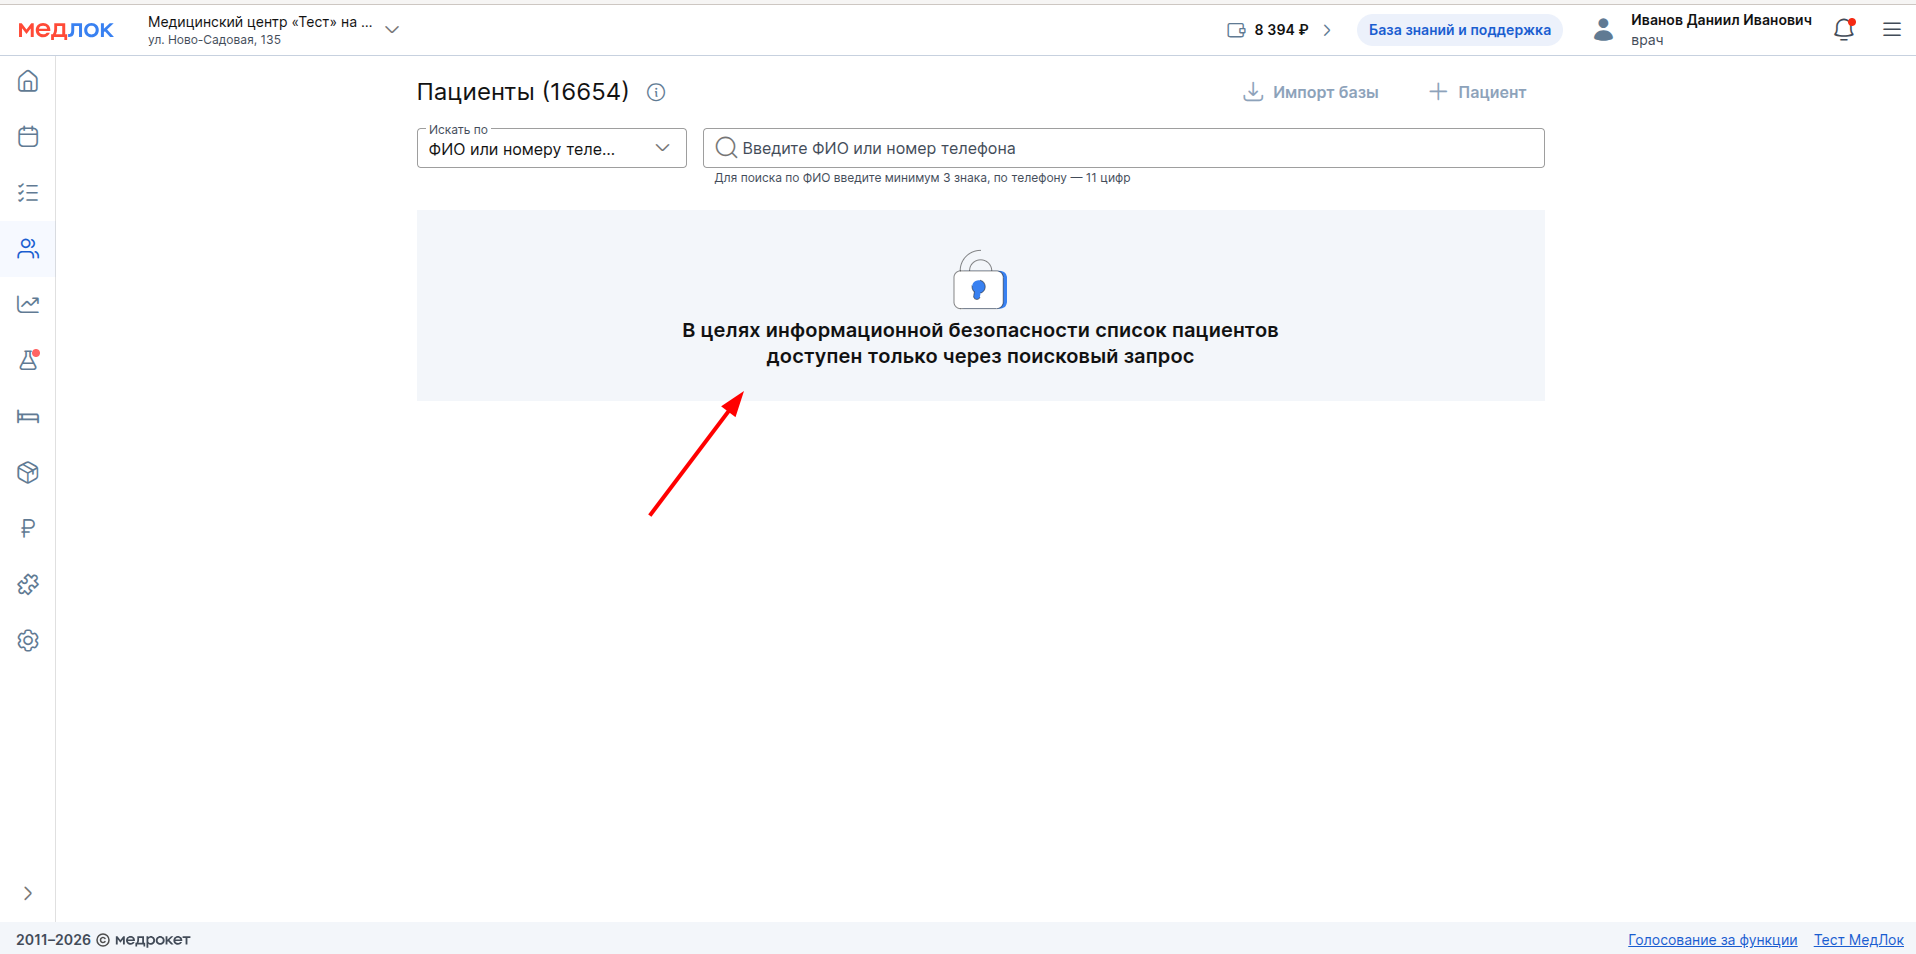Click the 'База знаний и поддержка' button
The height and width of the screenshot is (954, 1916).
(x=1459, y=30)
